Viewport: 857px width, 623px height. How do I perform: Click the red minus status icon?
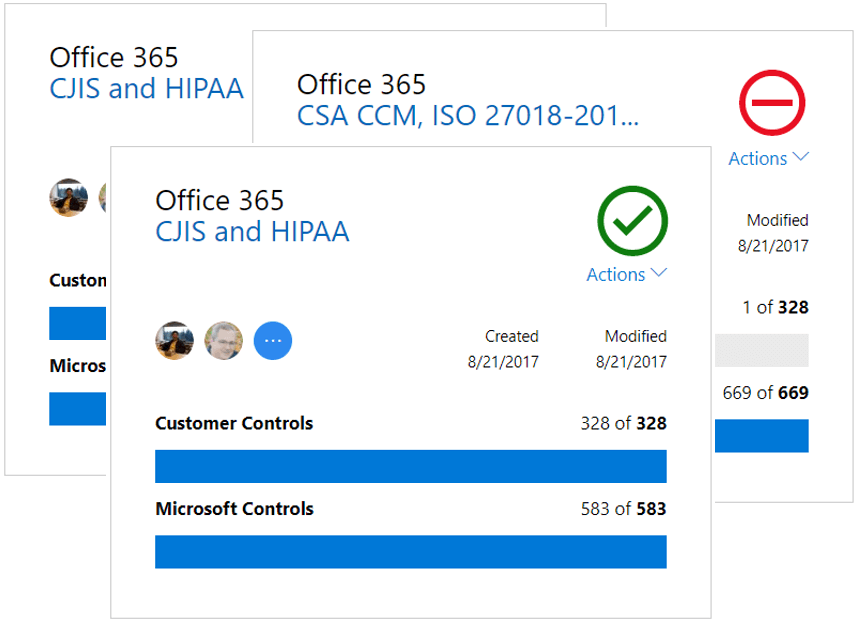coord(772,102)
